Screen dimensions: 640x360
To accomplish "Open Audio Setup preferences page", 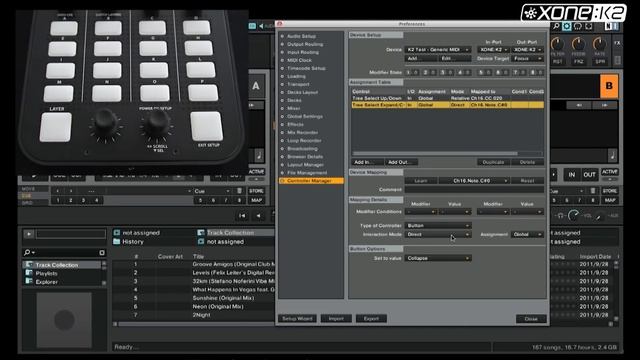I will (301, 36).
